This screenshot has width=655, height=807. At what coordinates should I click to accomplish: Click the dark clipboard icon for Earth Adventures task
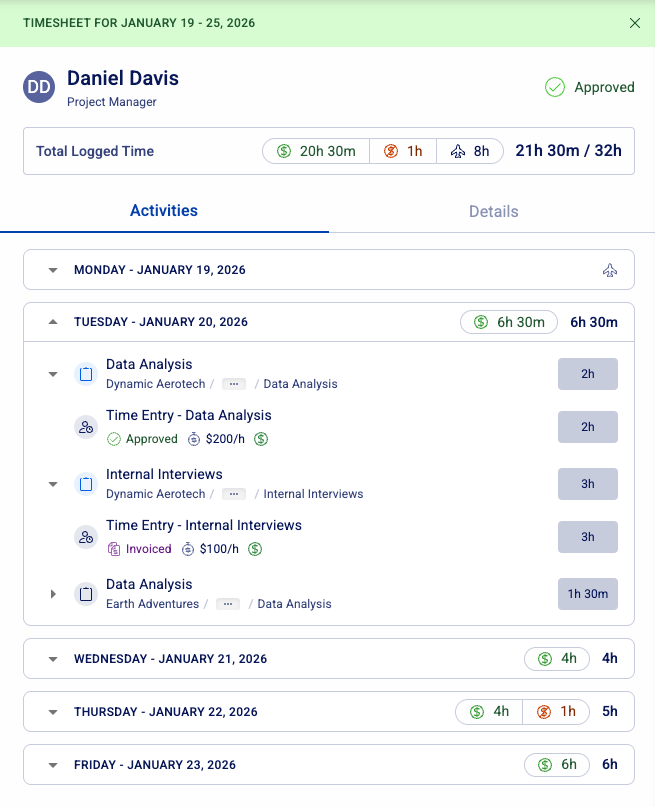click(86, 594)
